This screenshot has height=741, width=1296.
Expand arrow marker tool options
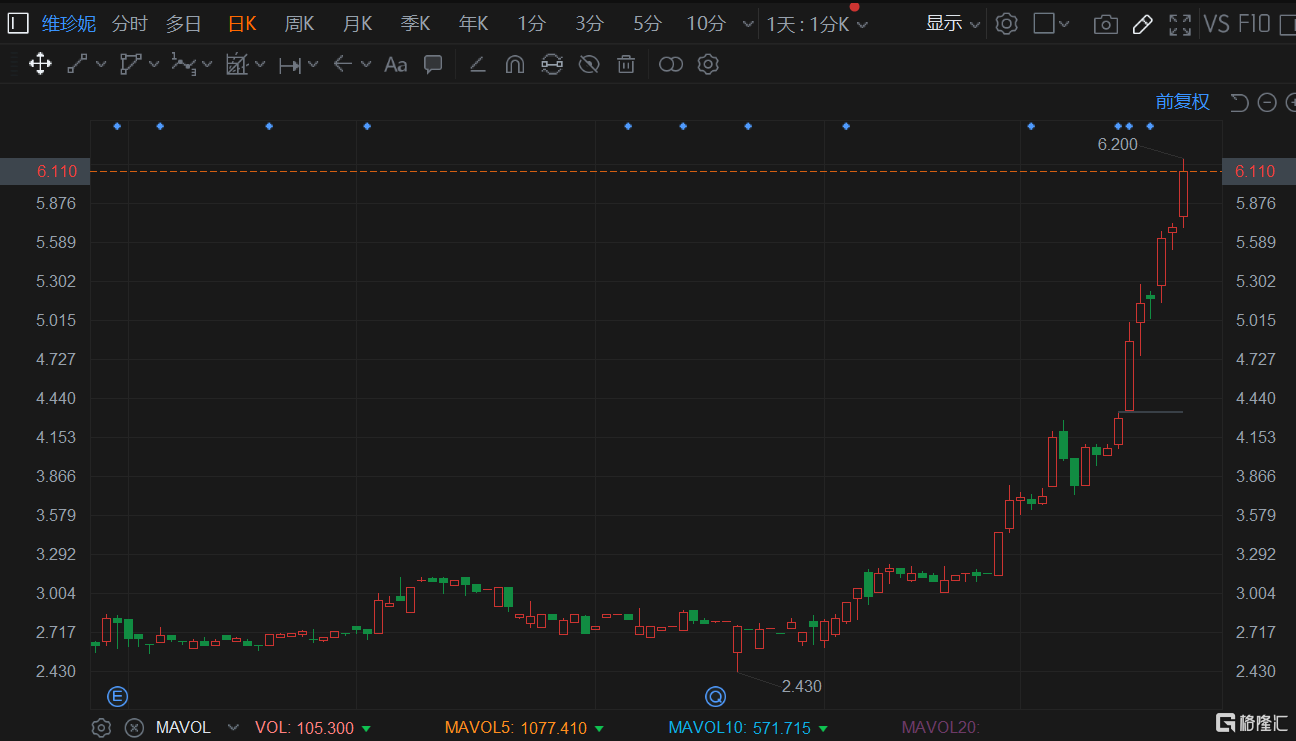coord(366,65)
